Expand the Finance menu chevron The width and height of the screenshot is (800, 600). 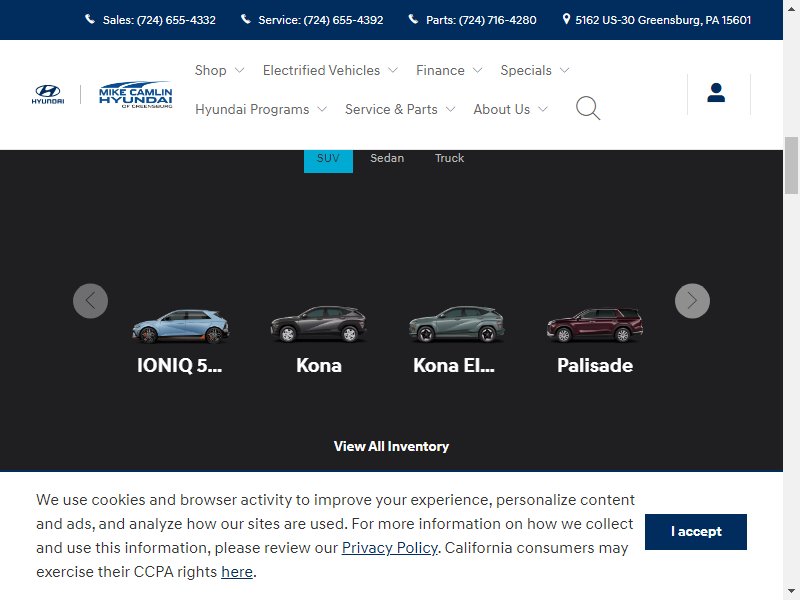coord(478,70)
